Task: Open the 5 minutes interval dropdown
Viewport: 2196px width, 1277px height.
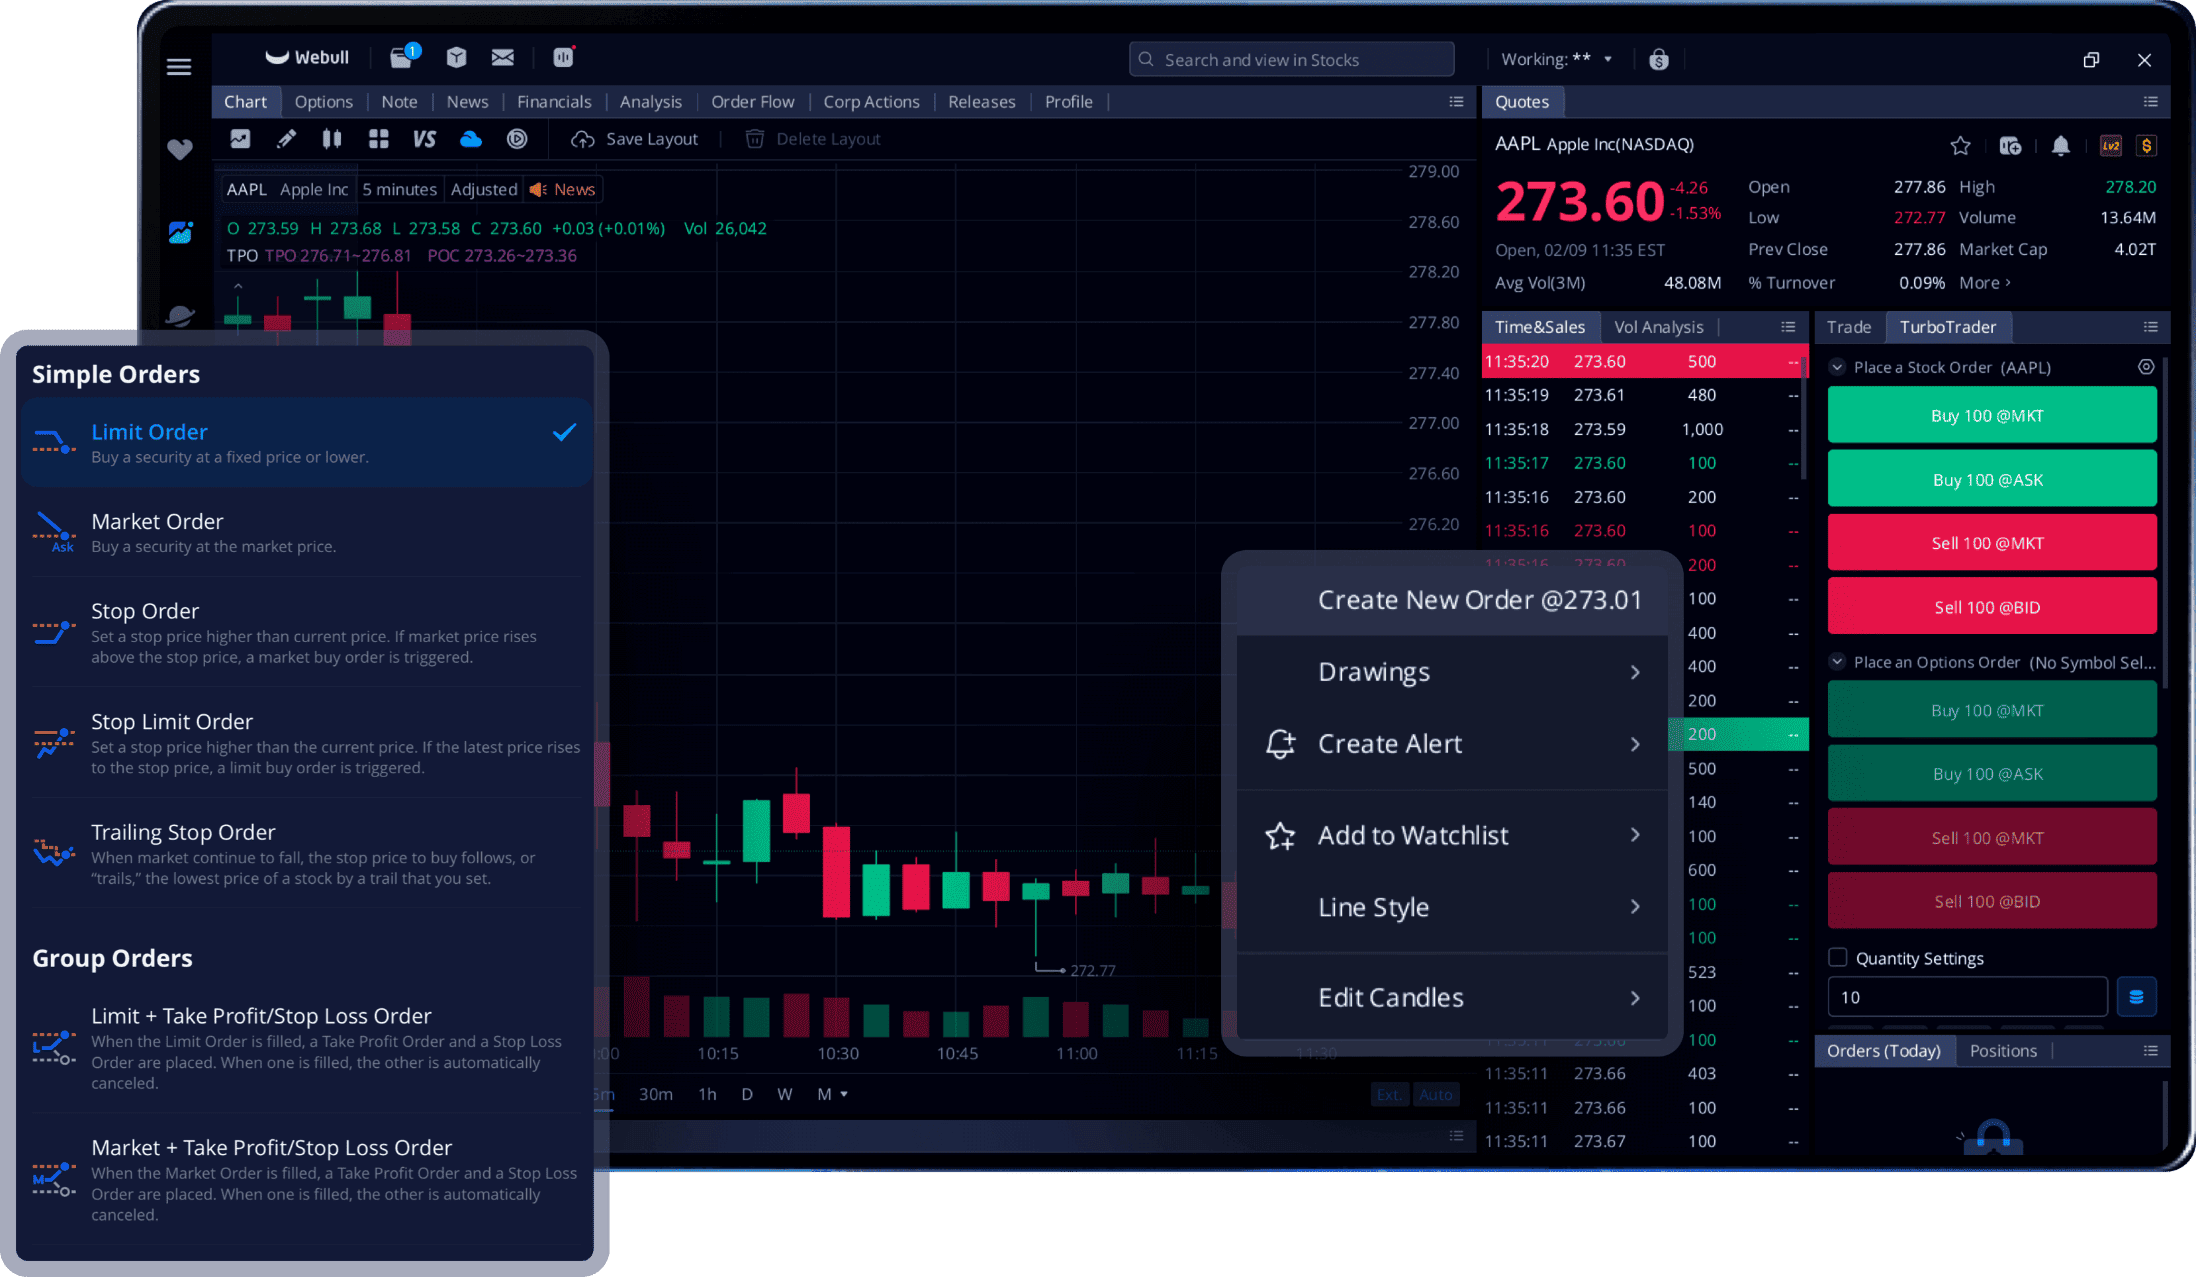Action: 399,189
